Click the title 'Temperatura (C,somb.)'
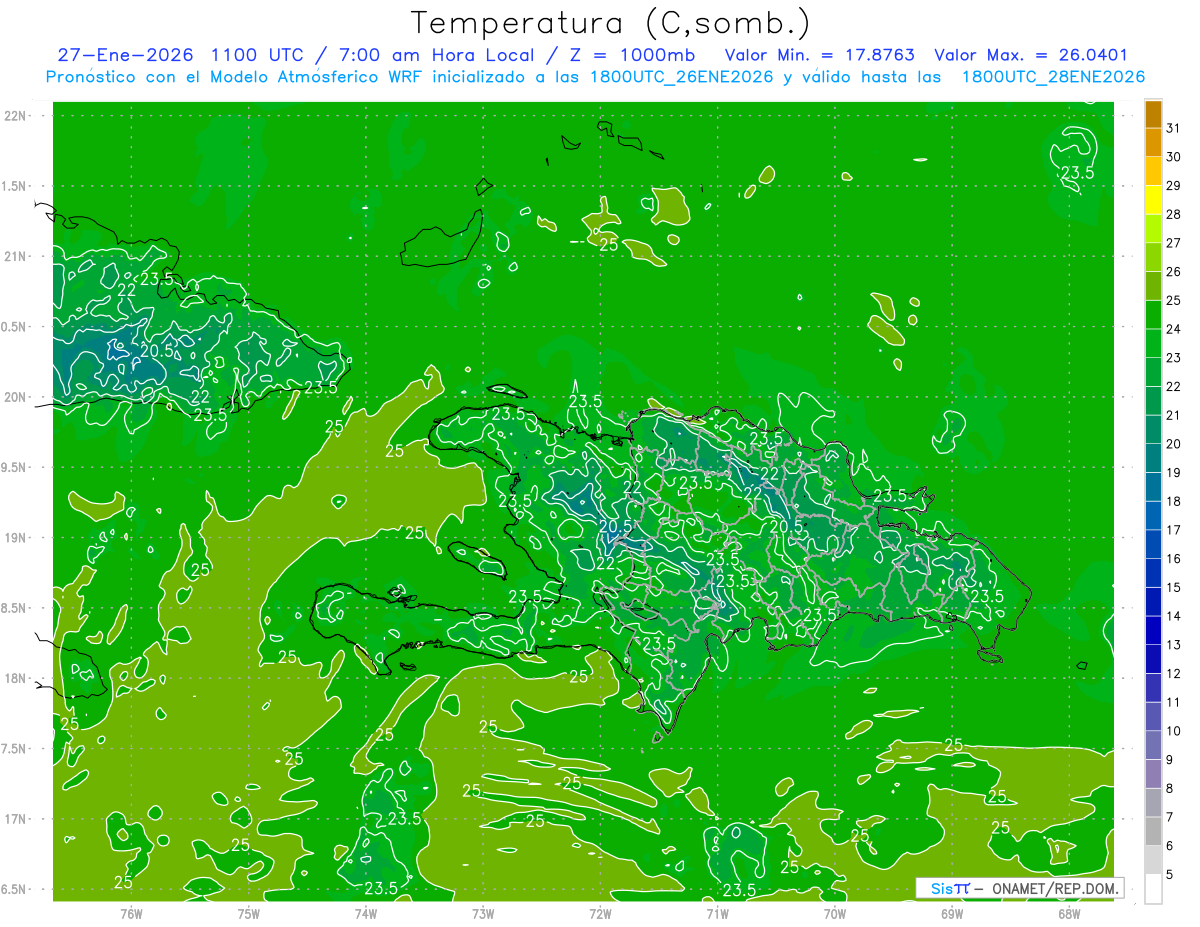 point(611,24)
